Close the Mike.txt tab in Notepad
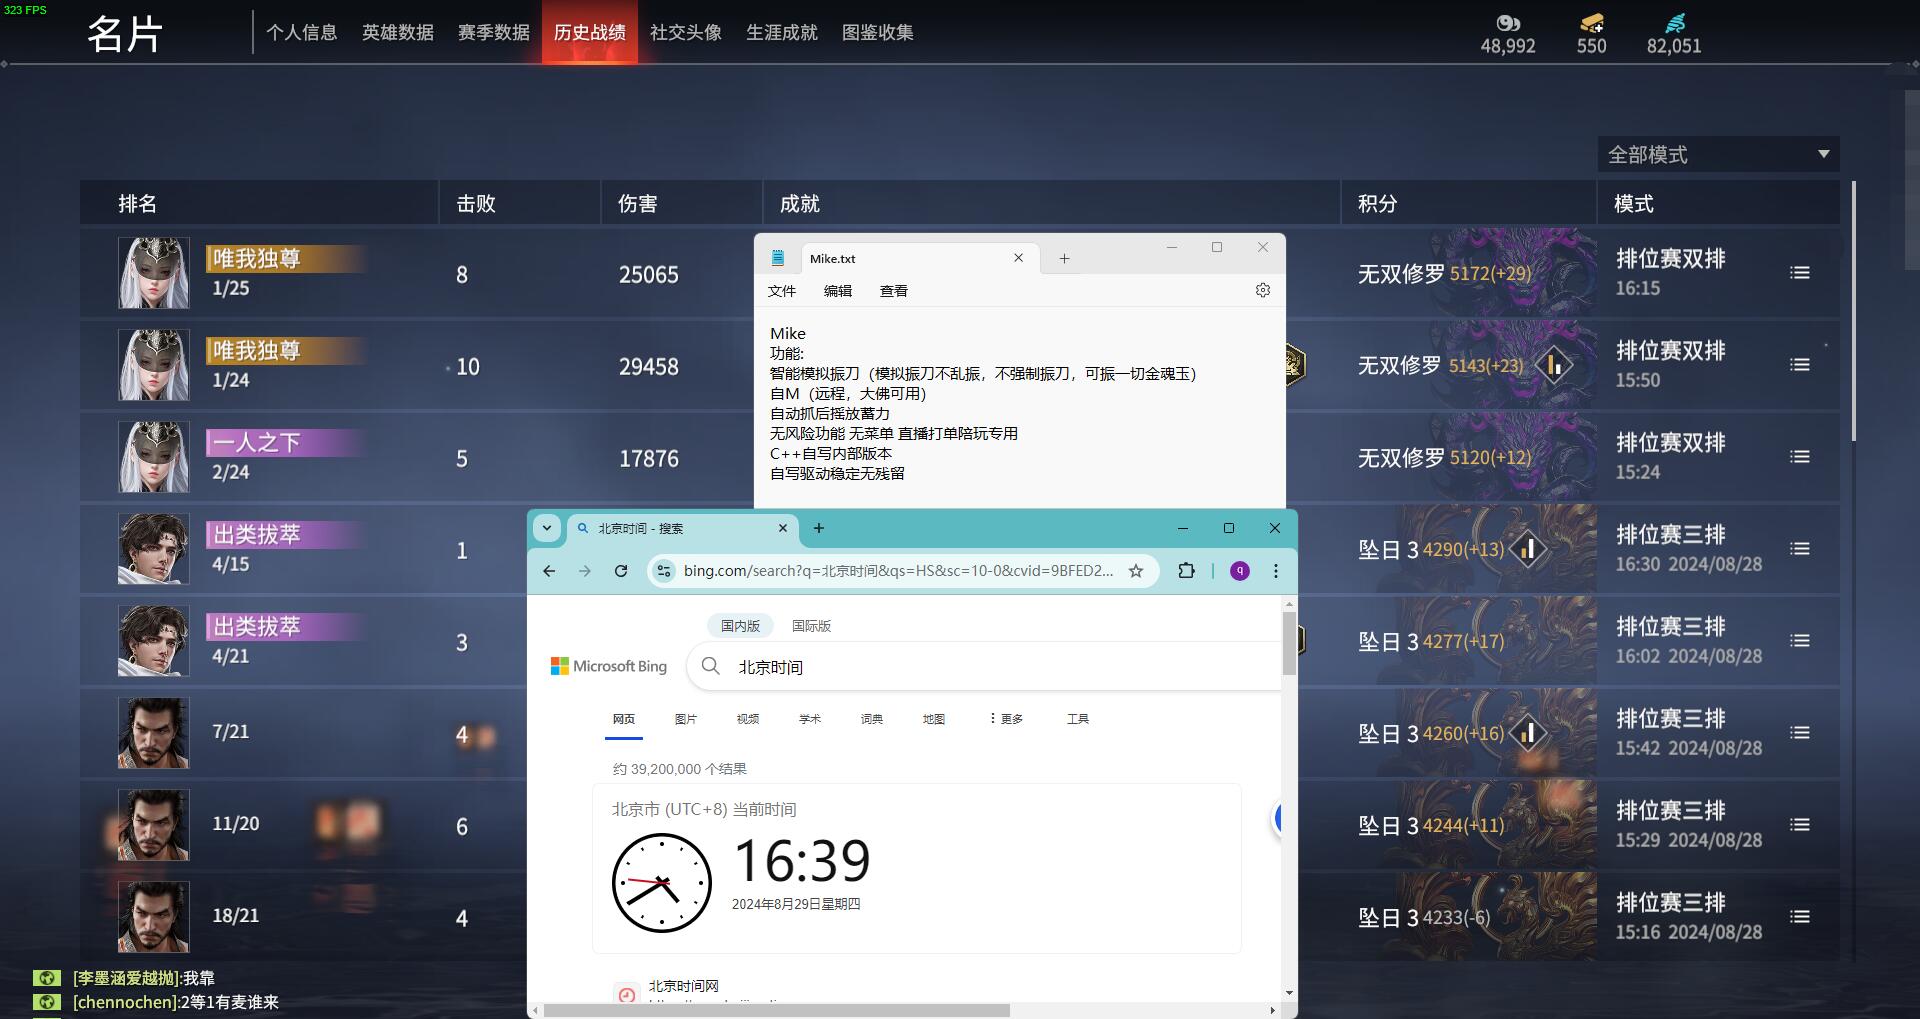This screenshot has width=1920, height=1019. (x=1018, y=258)
